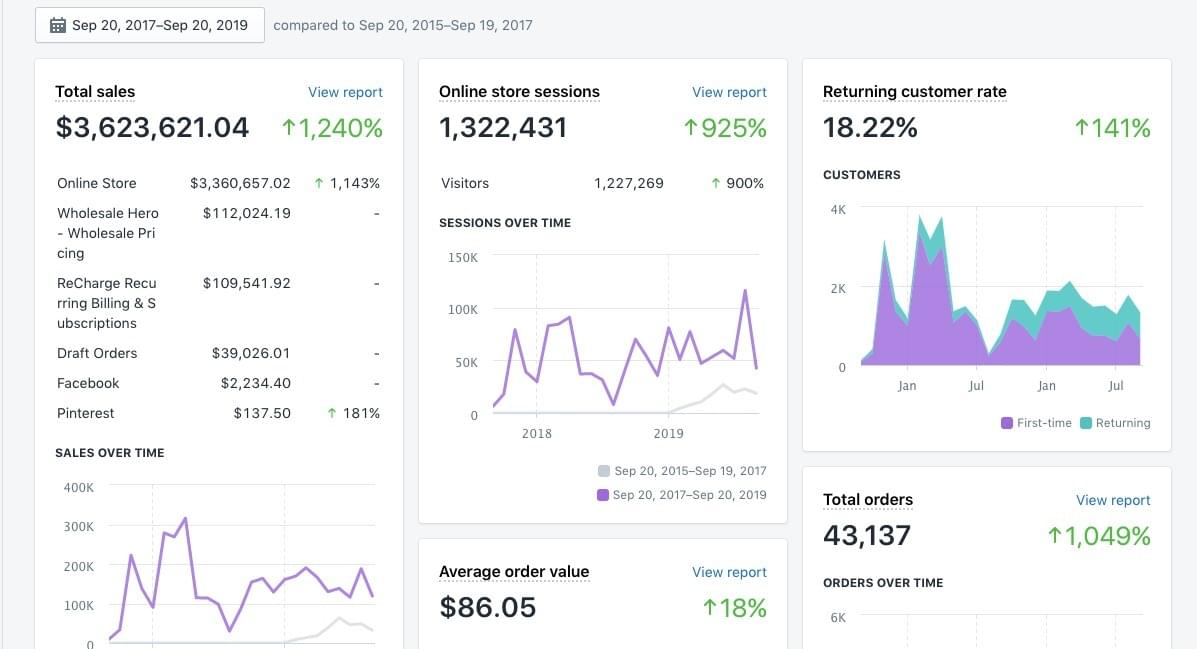Click the calendar icon in date picker

(x=58, y=26)
